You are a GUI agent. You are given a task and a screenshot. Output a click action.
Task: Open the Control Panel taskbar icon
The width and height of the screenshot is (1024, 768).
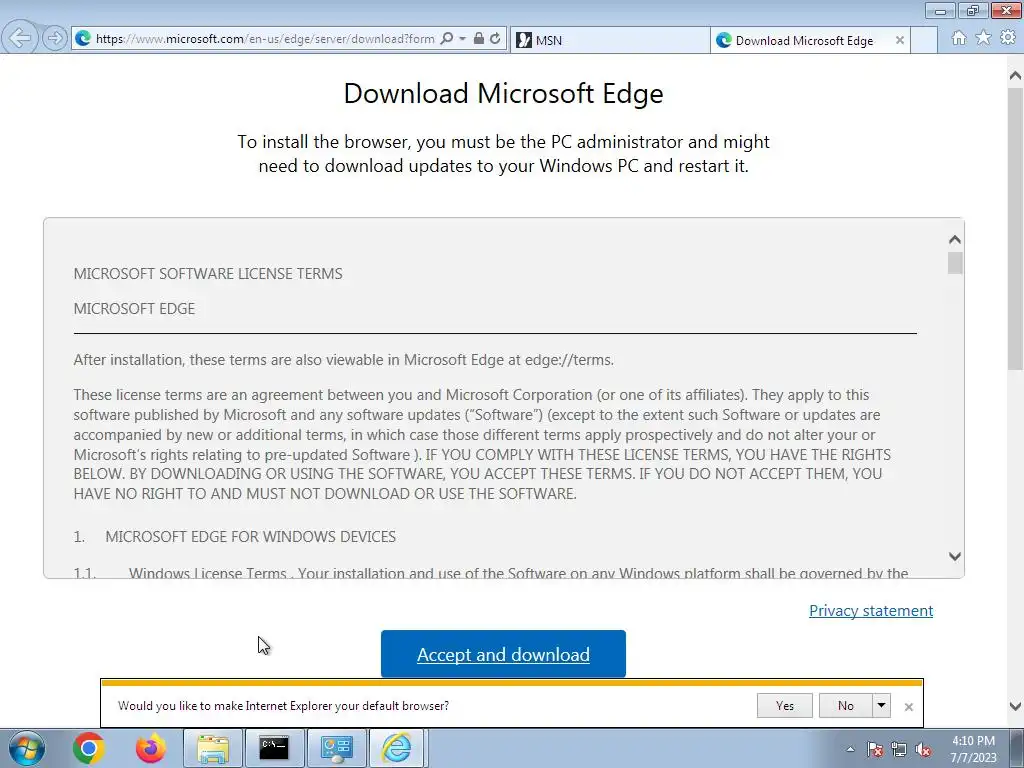click(336, 748)
